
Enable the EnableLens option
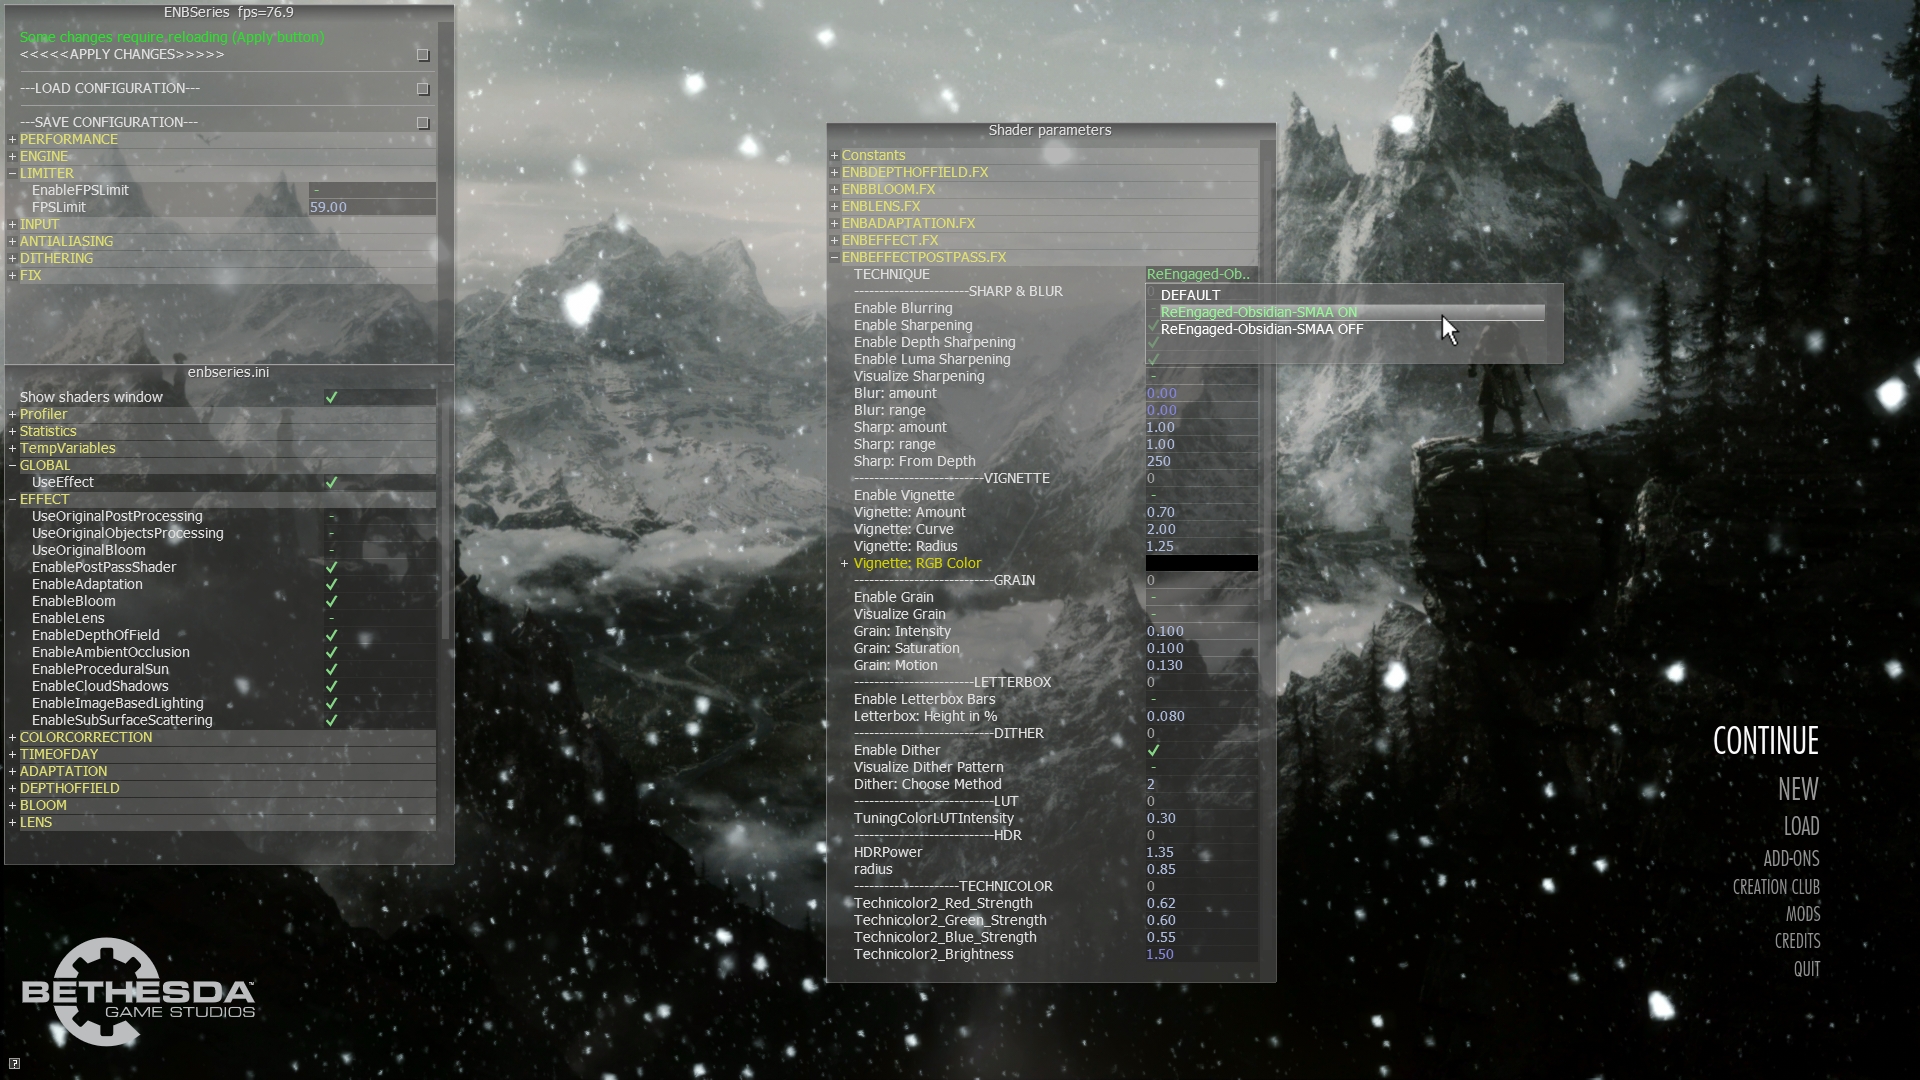(x=331, y=619)
